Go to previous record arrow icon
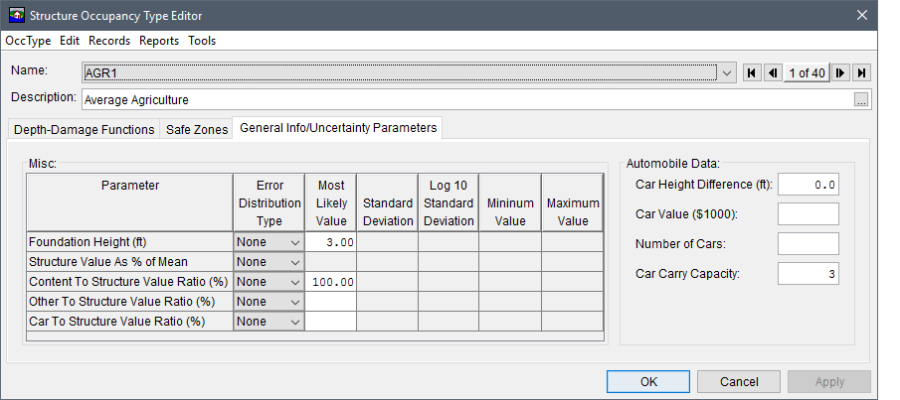This screenshot has width=900, height=400. 772,73
